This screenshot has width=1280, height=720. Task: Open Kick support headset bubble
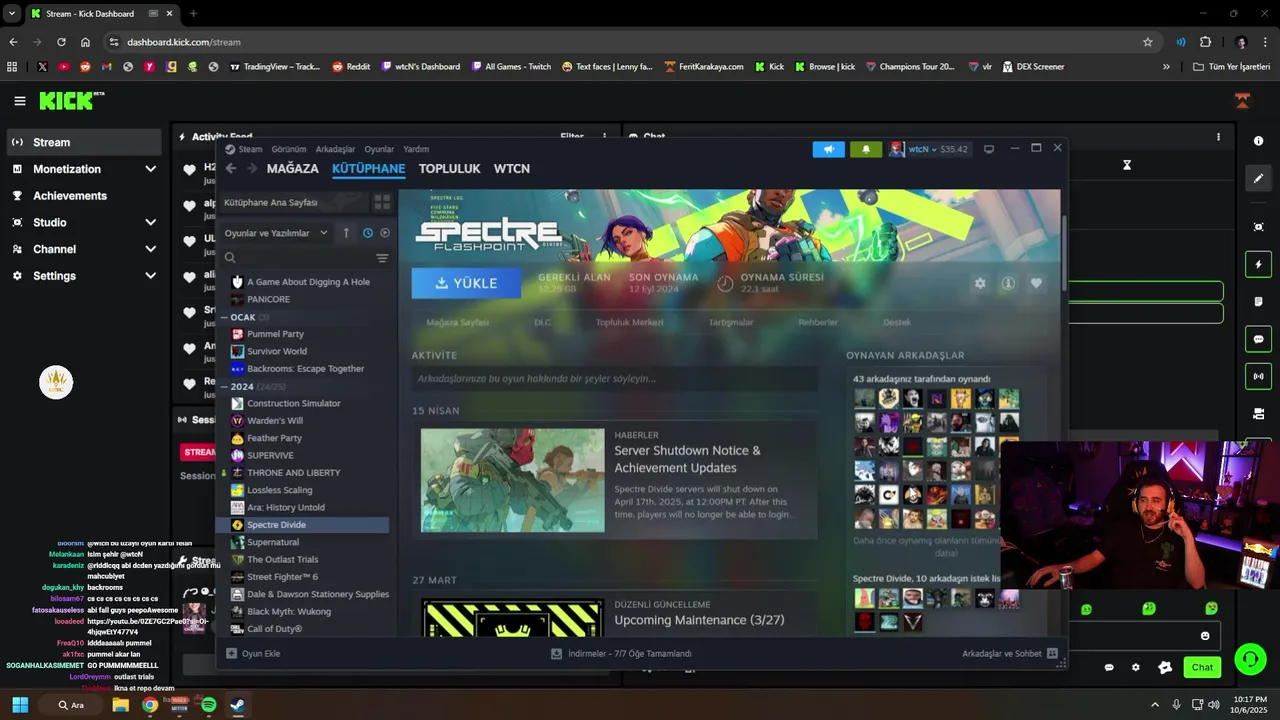(x=1250, y=659)
